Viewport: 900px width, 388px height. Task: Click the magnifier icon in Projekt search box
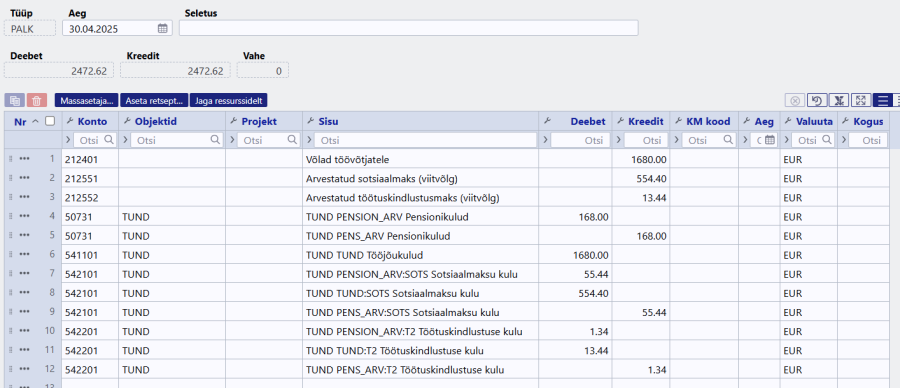[292, 139]
